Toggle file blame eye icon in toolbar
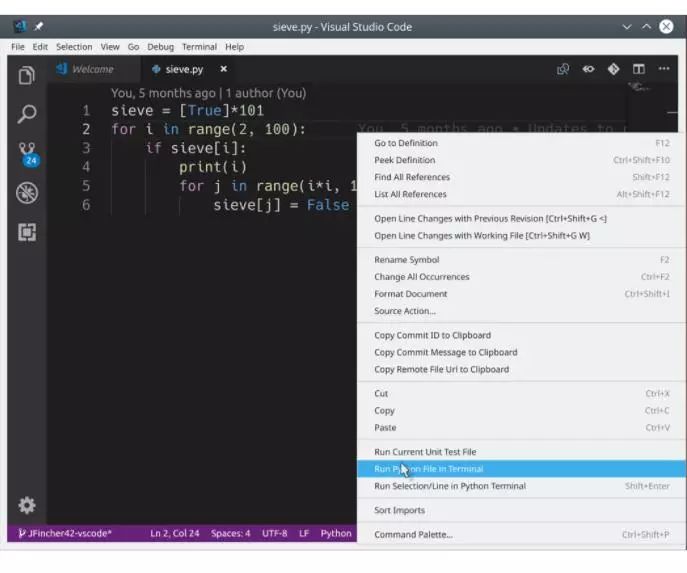The width and height of the screenshot is (687, 573). coord(588,69)
